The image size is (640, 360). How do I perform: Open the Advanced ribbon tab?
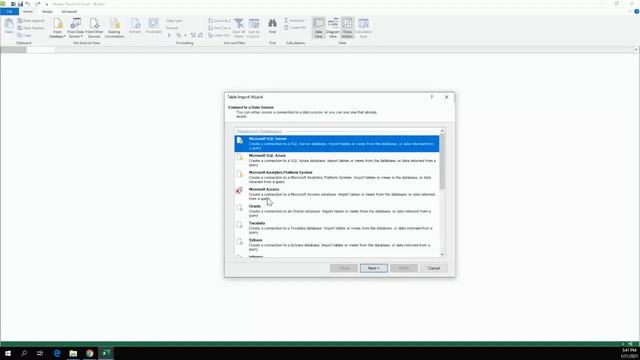point(69,11)
